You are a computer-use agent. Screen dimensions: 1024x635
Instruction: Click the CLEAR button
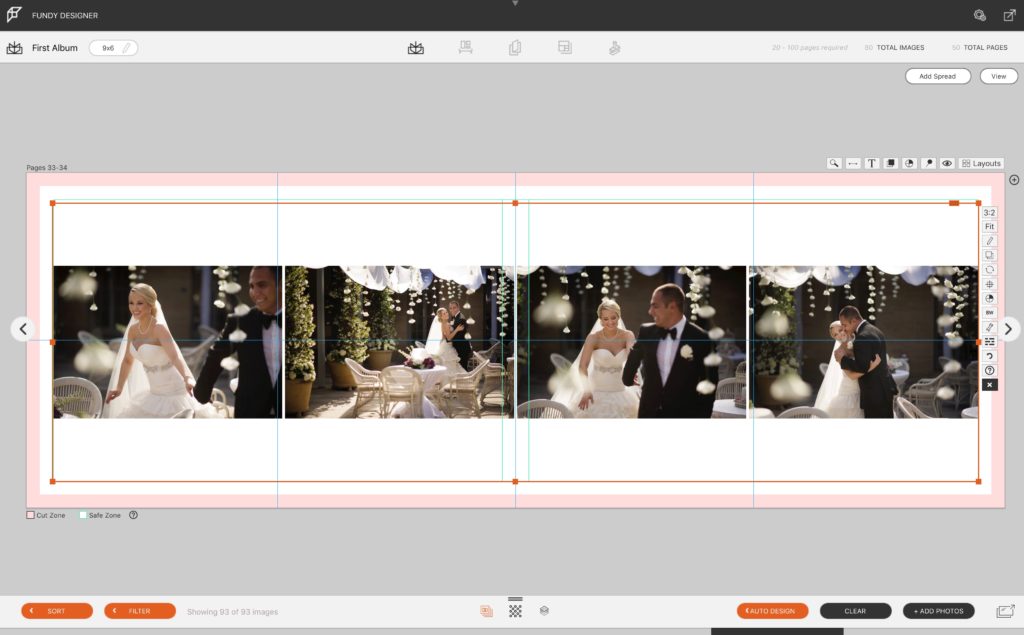point(856,611)
